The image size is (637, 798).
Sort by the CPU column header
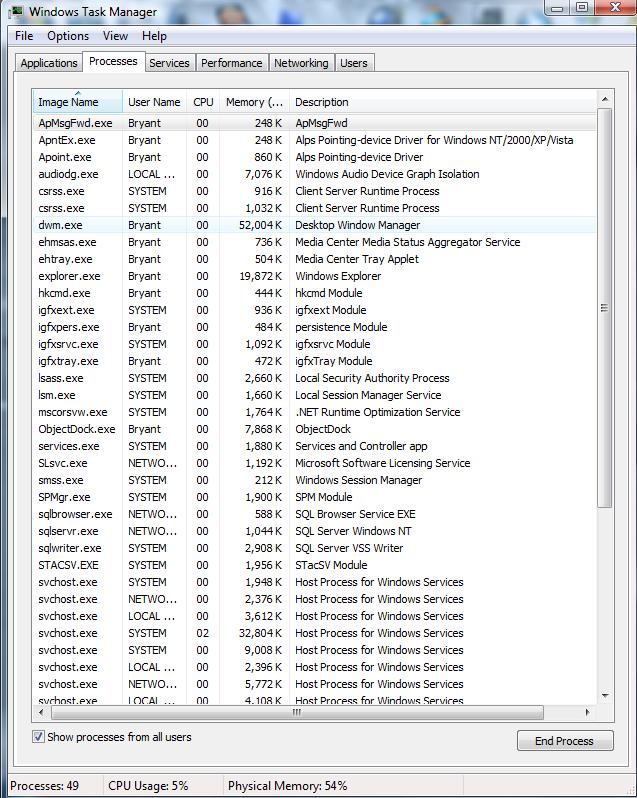click(x=203, y=102)
